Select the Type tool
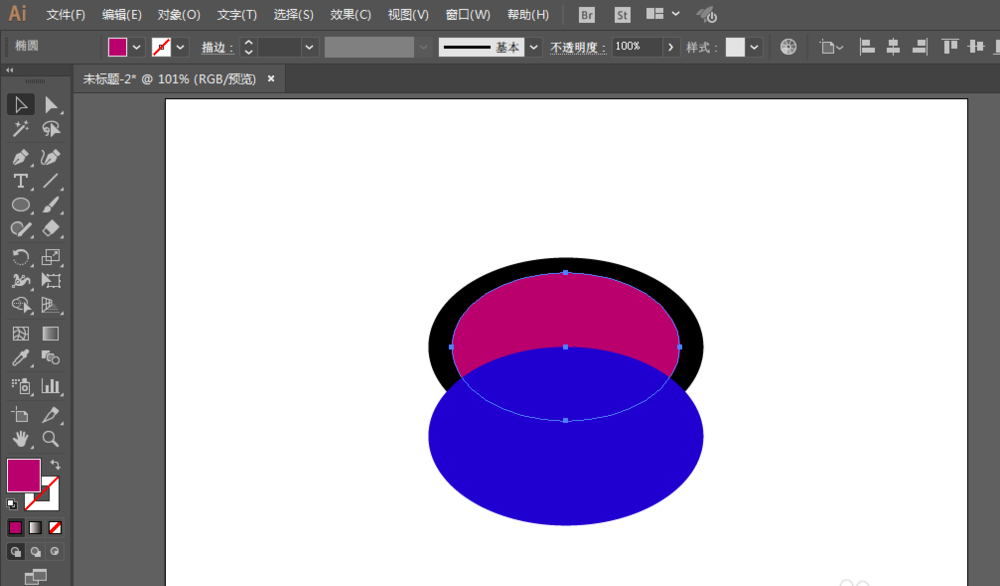Image resolution: width=1000 pixels, height=586 pixels. 20,181
